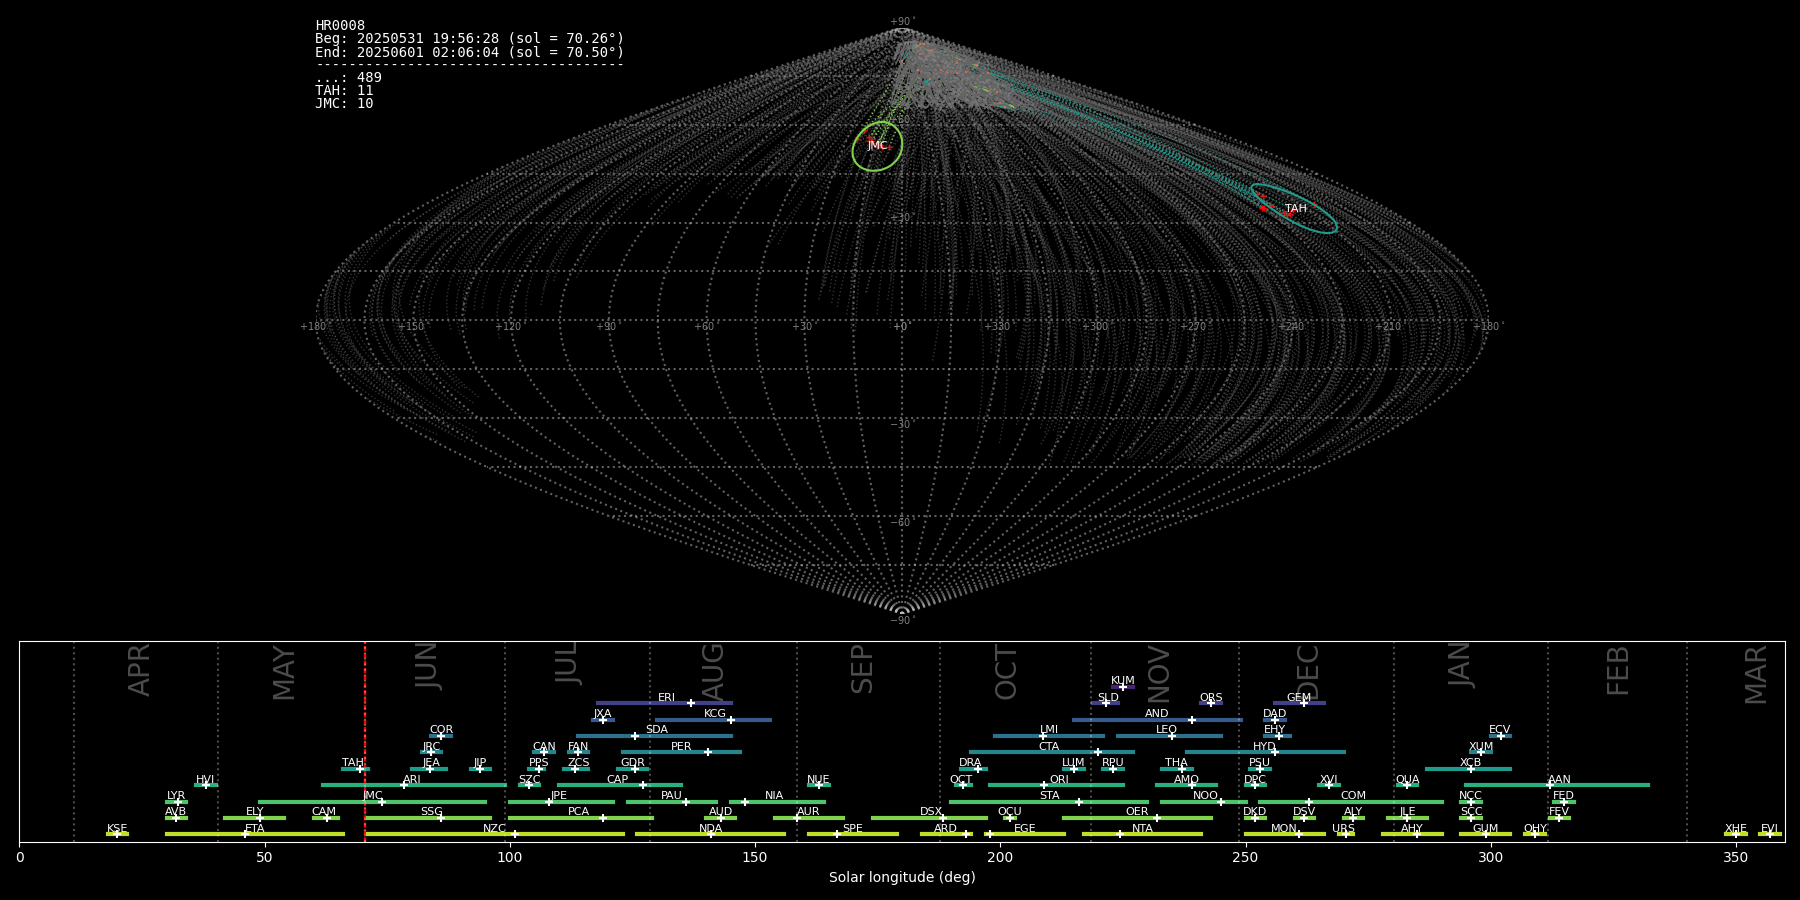The width and height of the screenshot is (1800, 900).
Task: Click the NTA shower bar in timeline
Action: [x=1142, y=834]
